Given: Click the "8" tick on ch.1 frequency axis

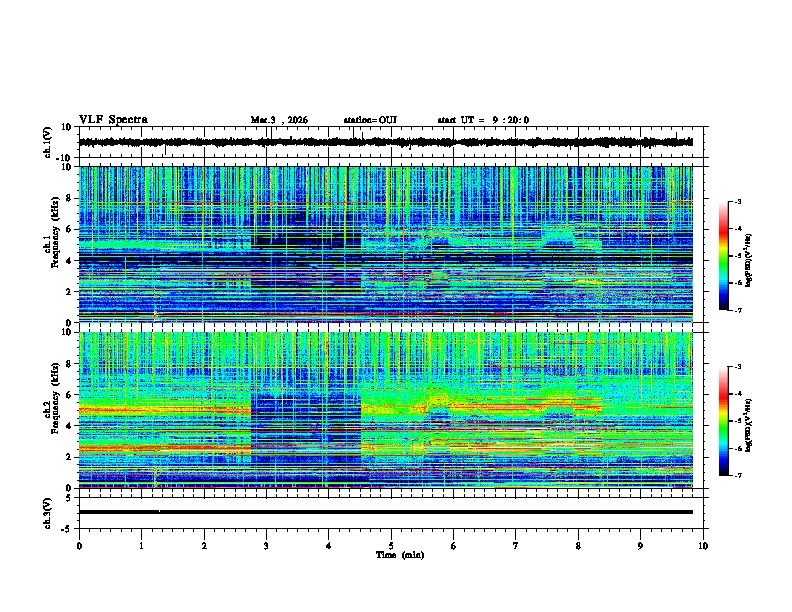Looking at the screenshot, I should pos(69,198).
